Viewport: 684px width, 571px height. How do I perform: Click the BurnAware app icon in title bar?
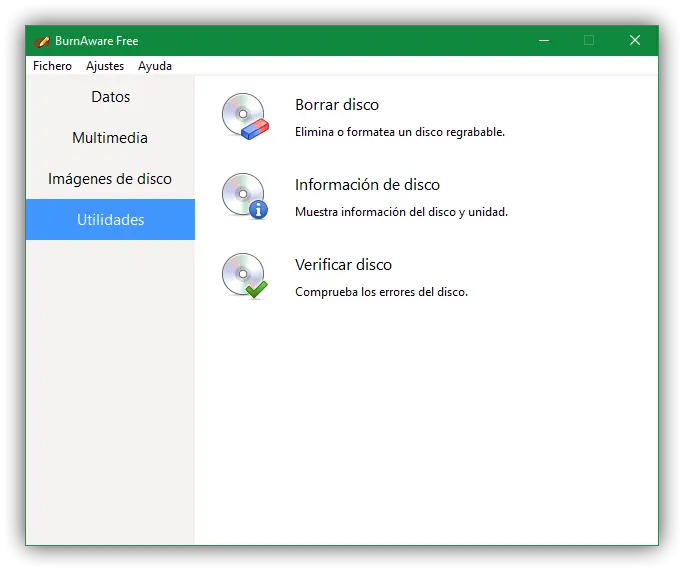(42, 41)
